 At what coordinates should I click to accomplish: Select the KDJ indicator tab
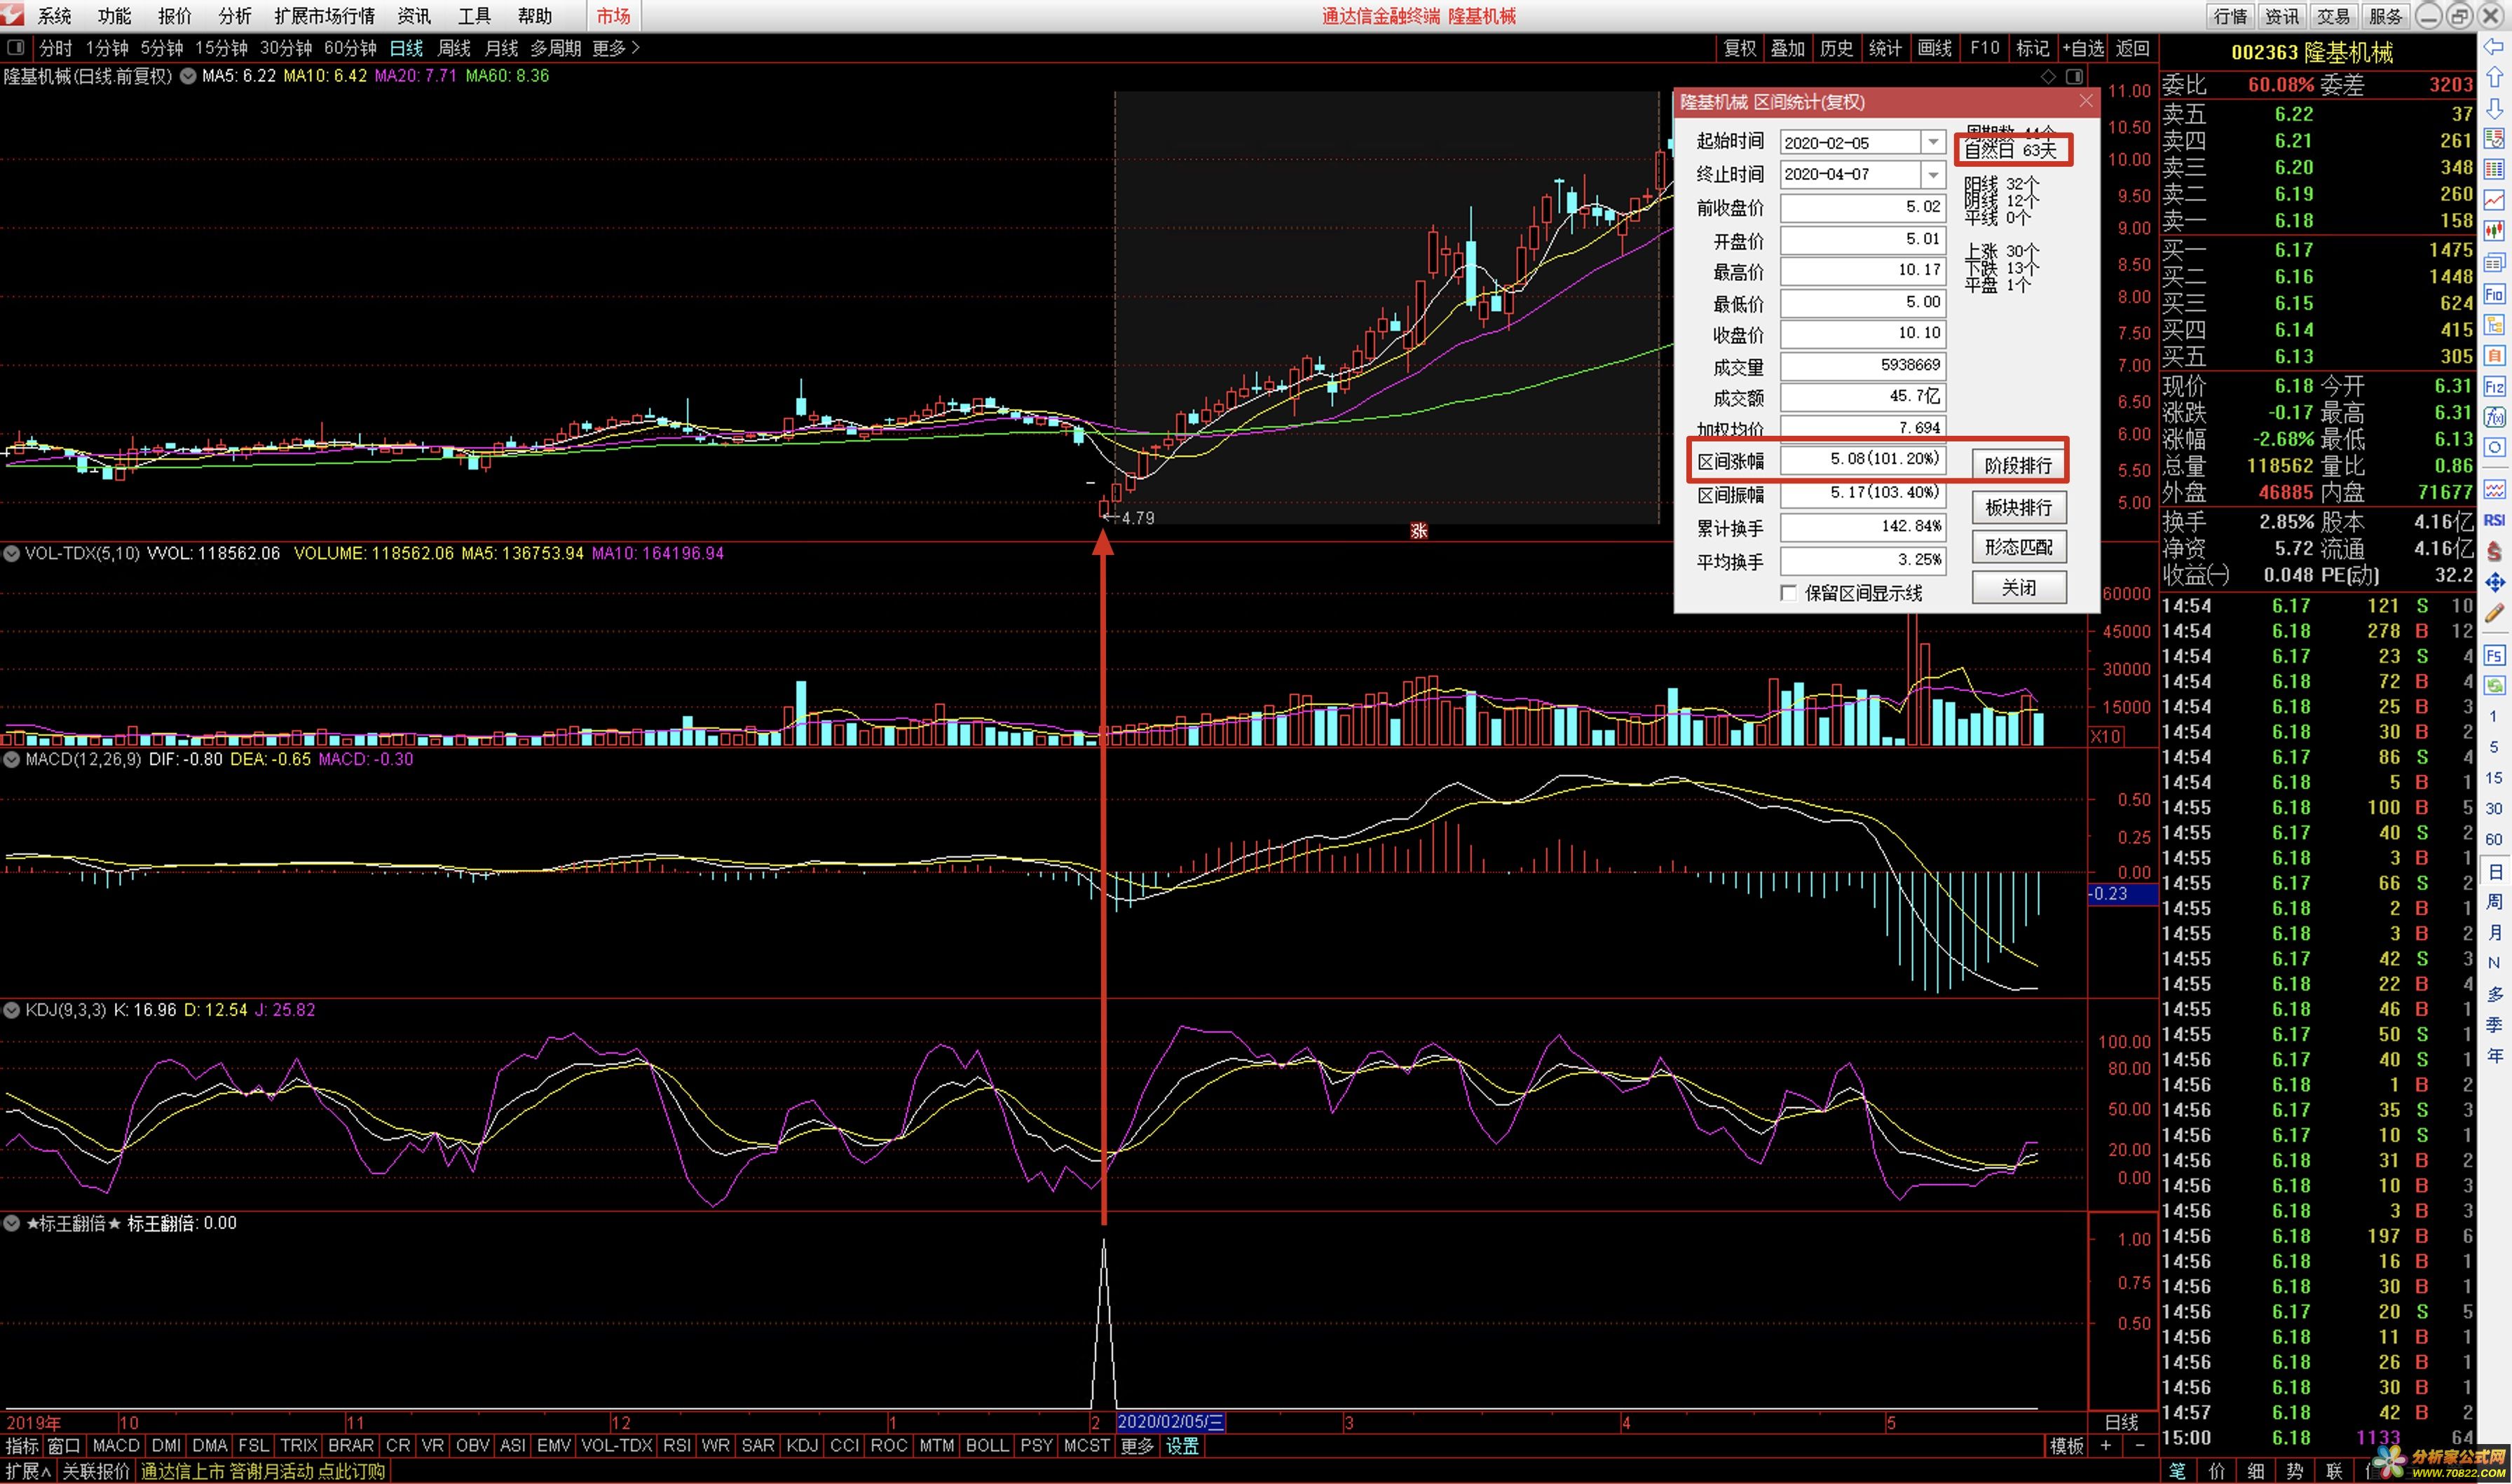pyautogui.click(x=802, y=1446)
